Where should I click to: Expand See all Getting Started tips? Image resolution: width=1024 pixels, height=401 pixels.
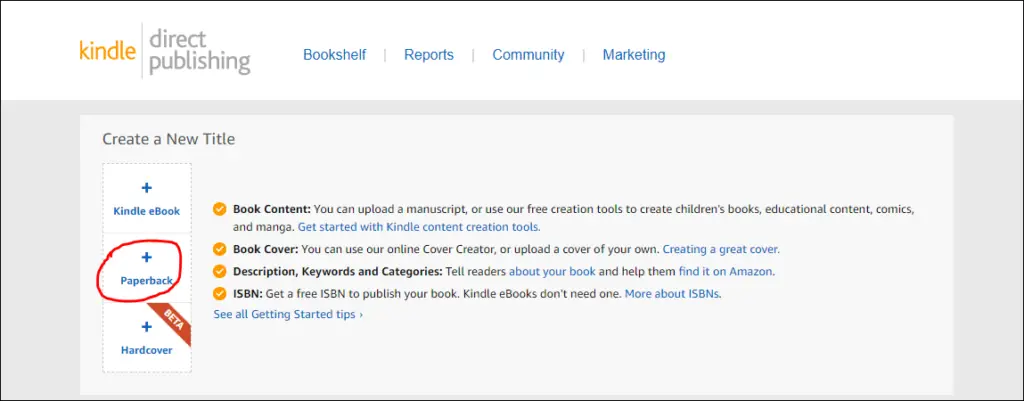click(288, 314)
